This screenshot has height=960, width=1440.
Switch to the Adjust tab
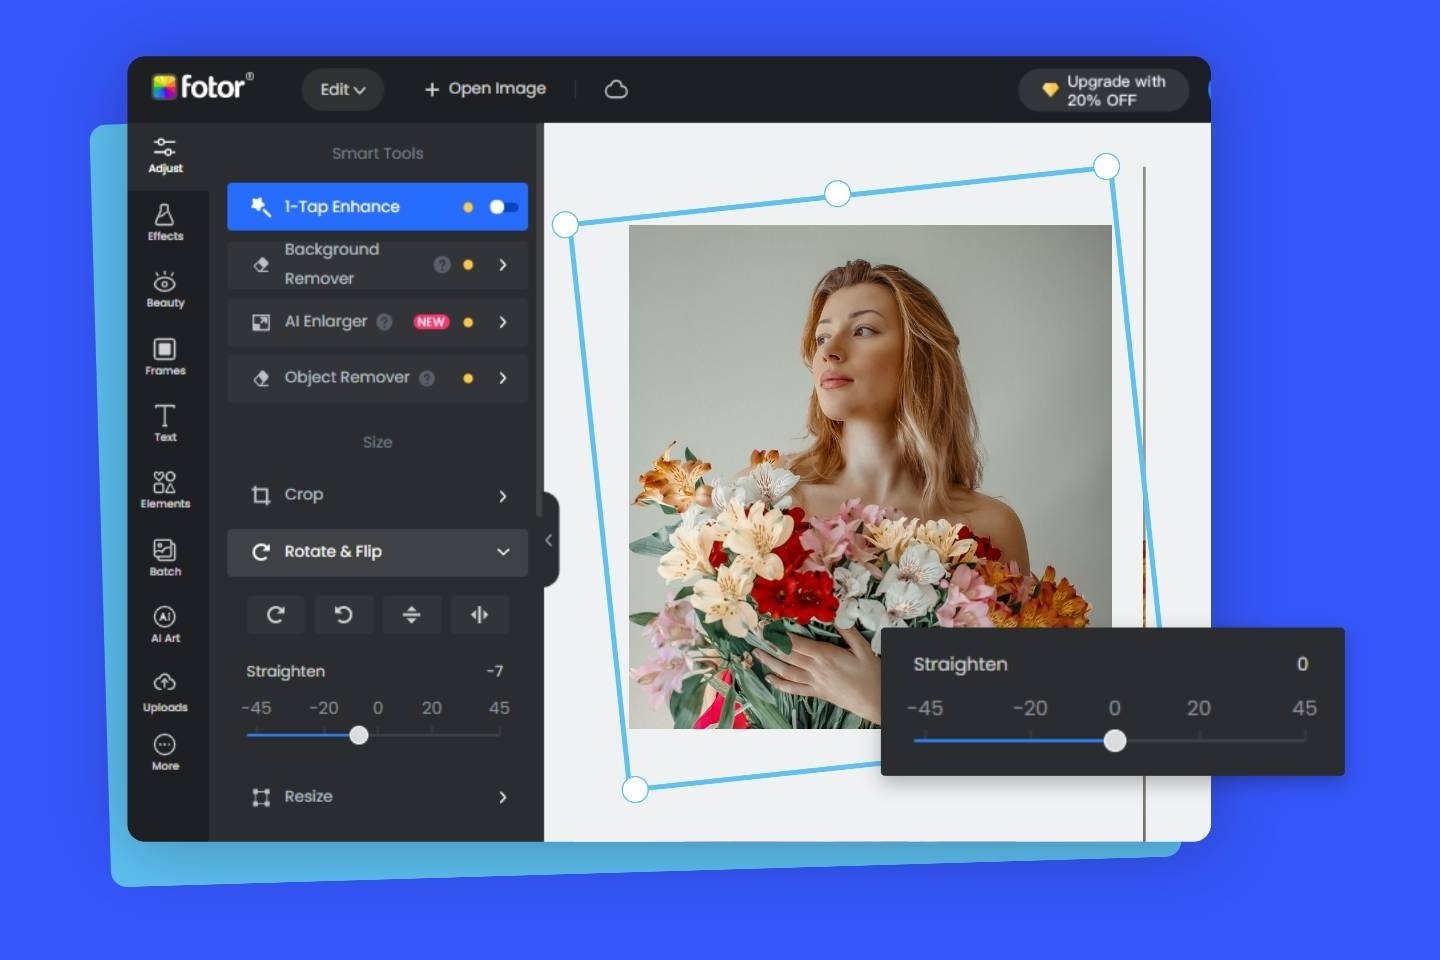coord(165,155)
